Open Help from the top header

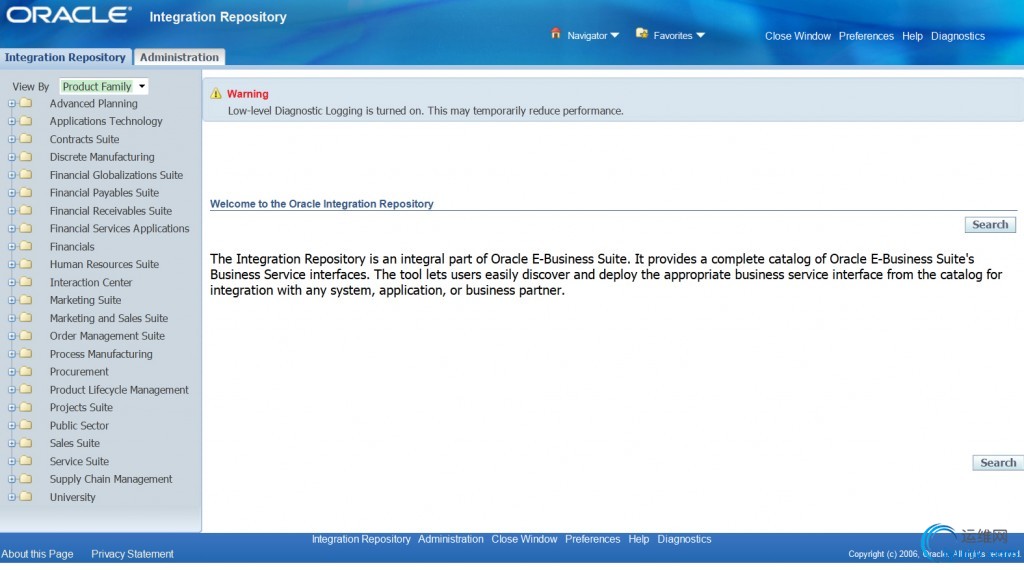(912, 36)
